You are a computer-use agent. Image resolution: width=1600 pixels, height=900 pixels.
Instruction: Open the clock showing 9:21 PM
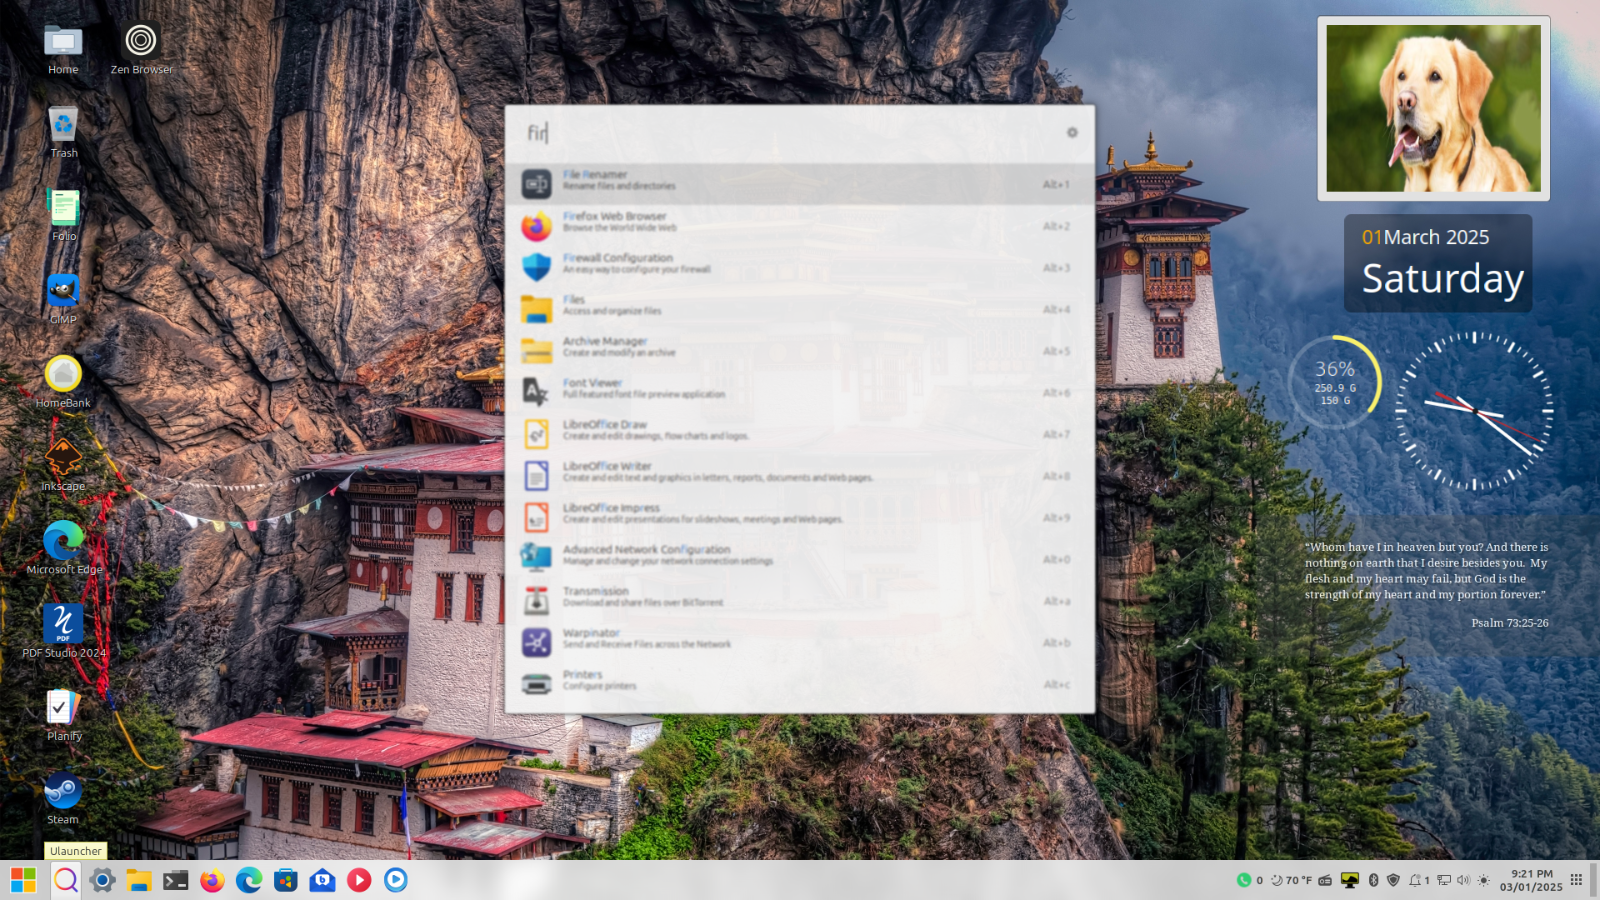[x=1531, y=880]
